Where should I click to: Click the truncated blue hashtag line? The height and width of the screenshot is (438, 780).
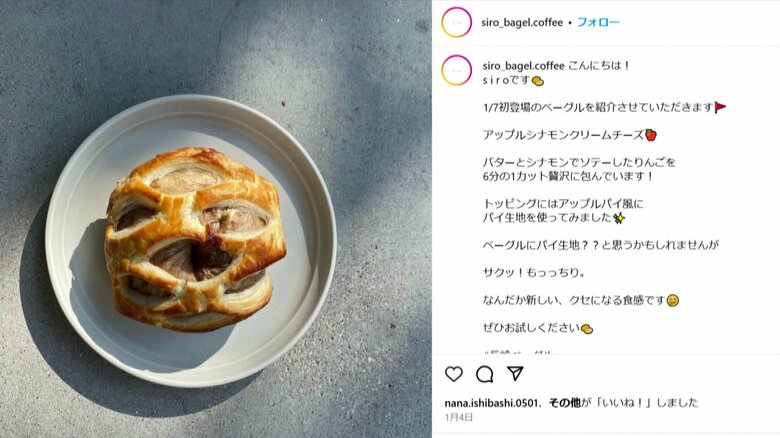(517, 352)
